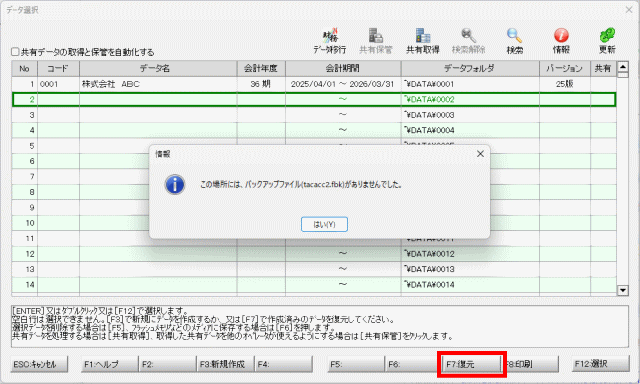The width and height of the screenshot is (640, 384).
Task: Click the F5: function button
Action: pos(356,364)
